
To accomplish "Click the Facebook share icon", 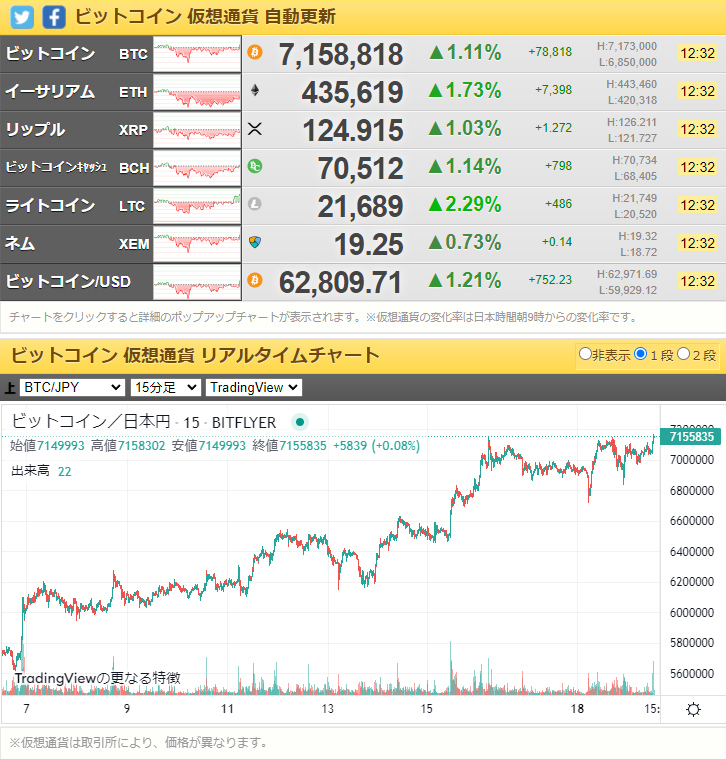I will 55,17.
